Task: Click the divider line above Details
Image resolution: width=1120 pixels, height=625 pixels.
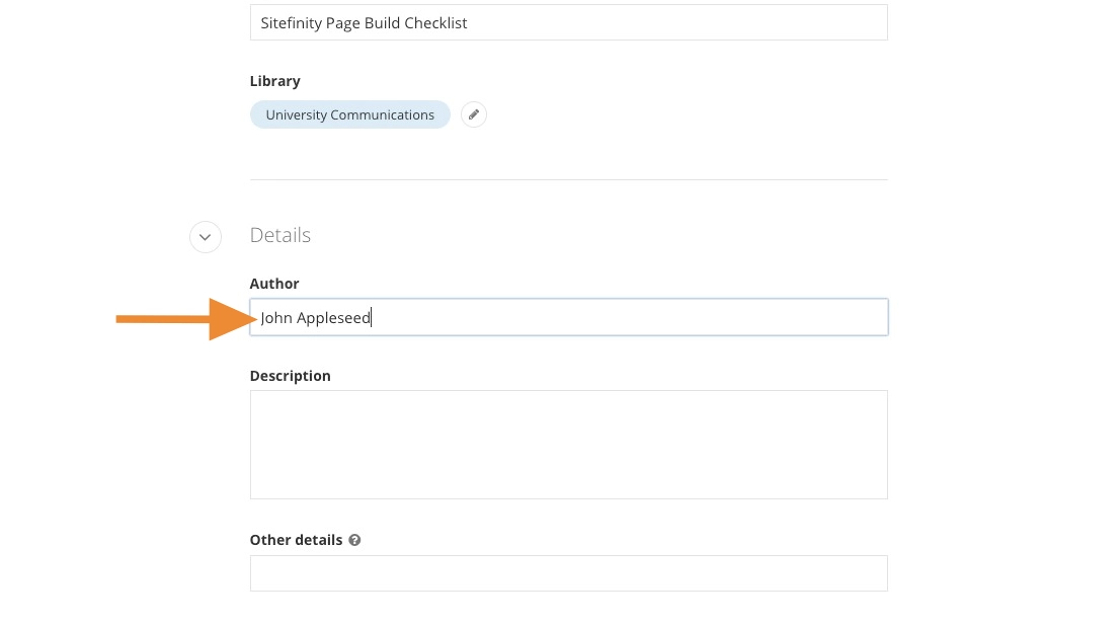Action: pyautogui.click(x=568, y=180)
